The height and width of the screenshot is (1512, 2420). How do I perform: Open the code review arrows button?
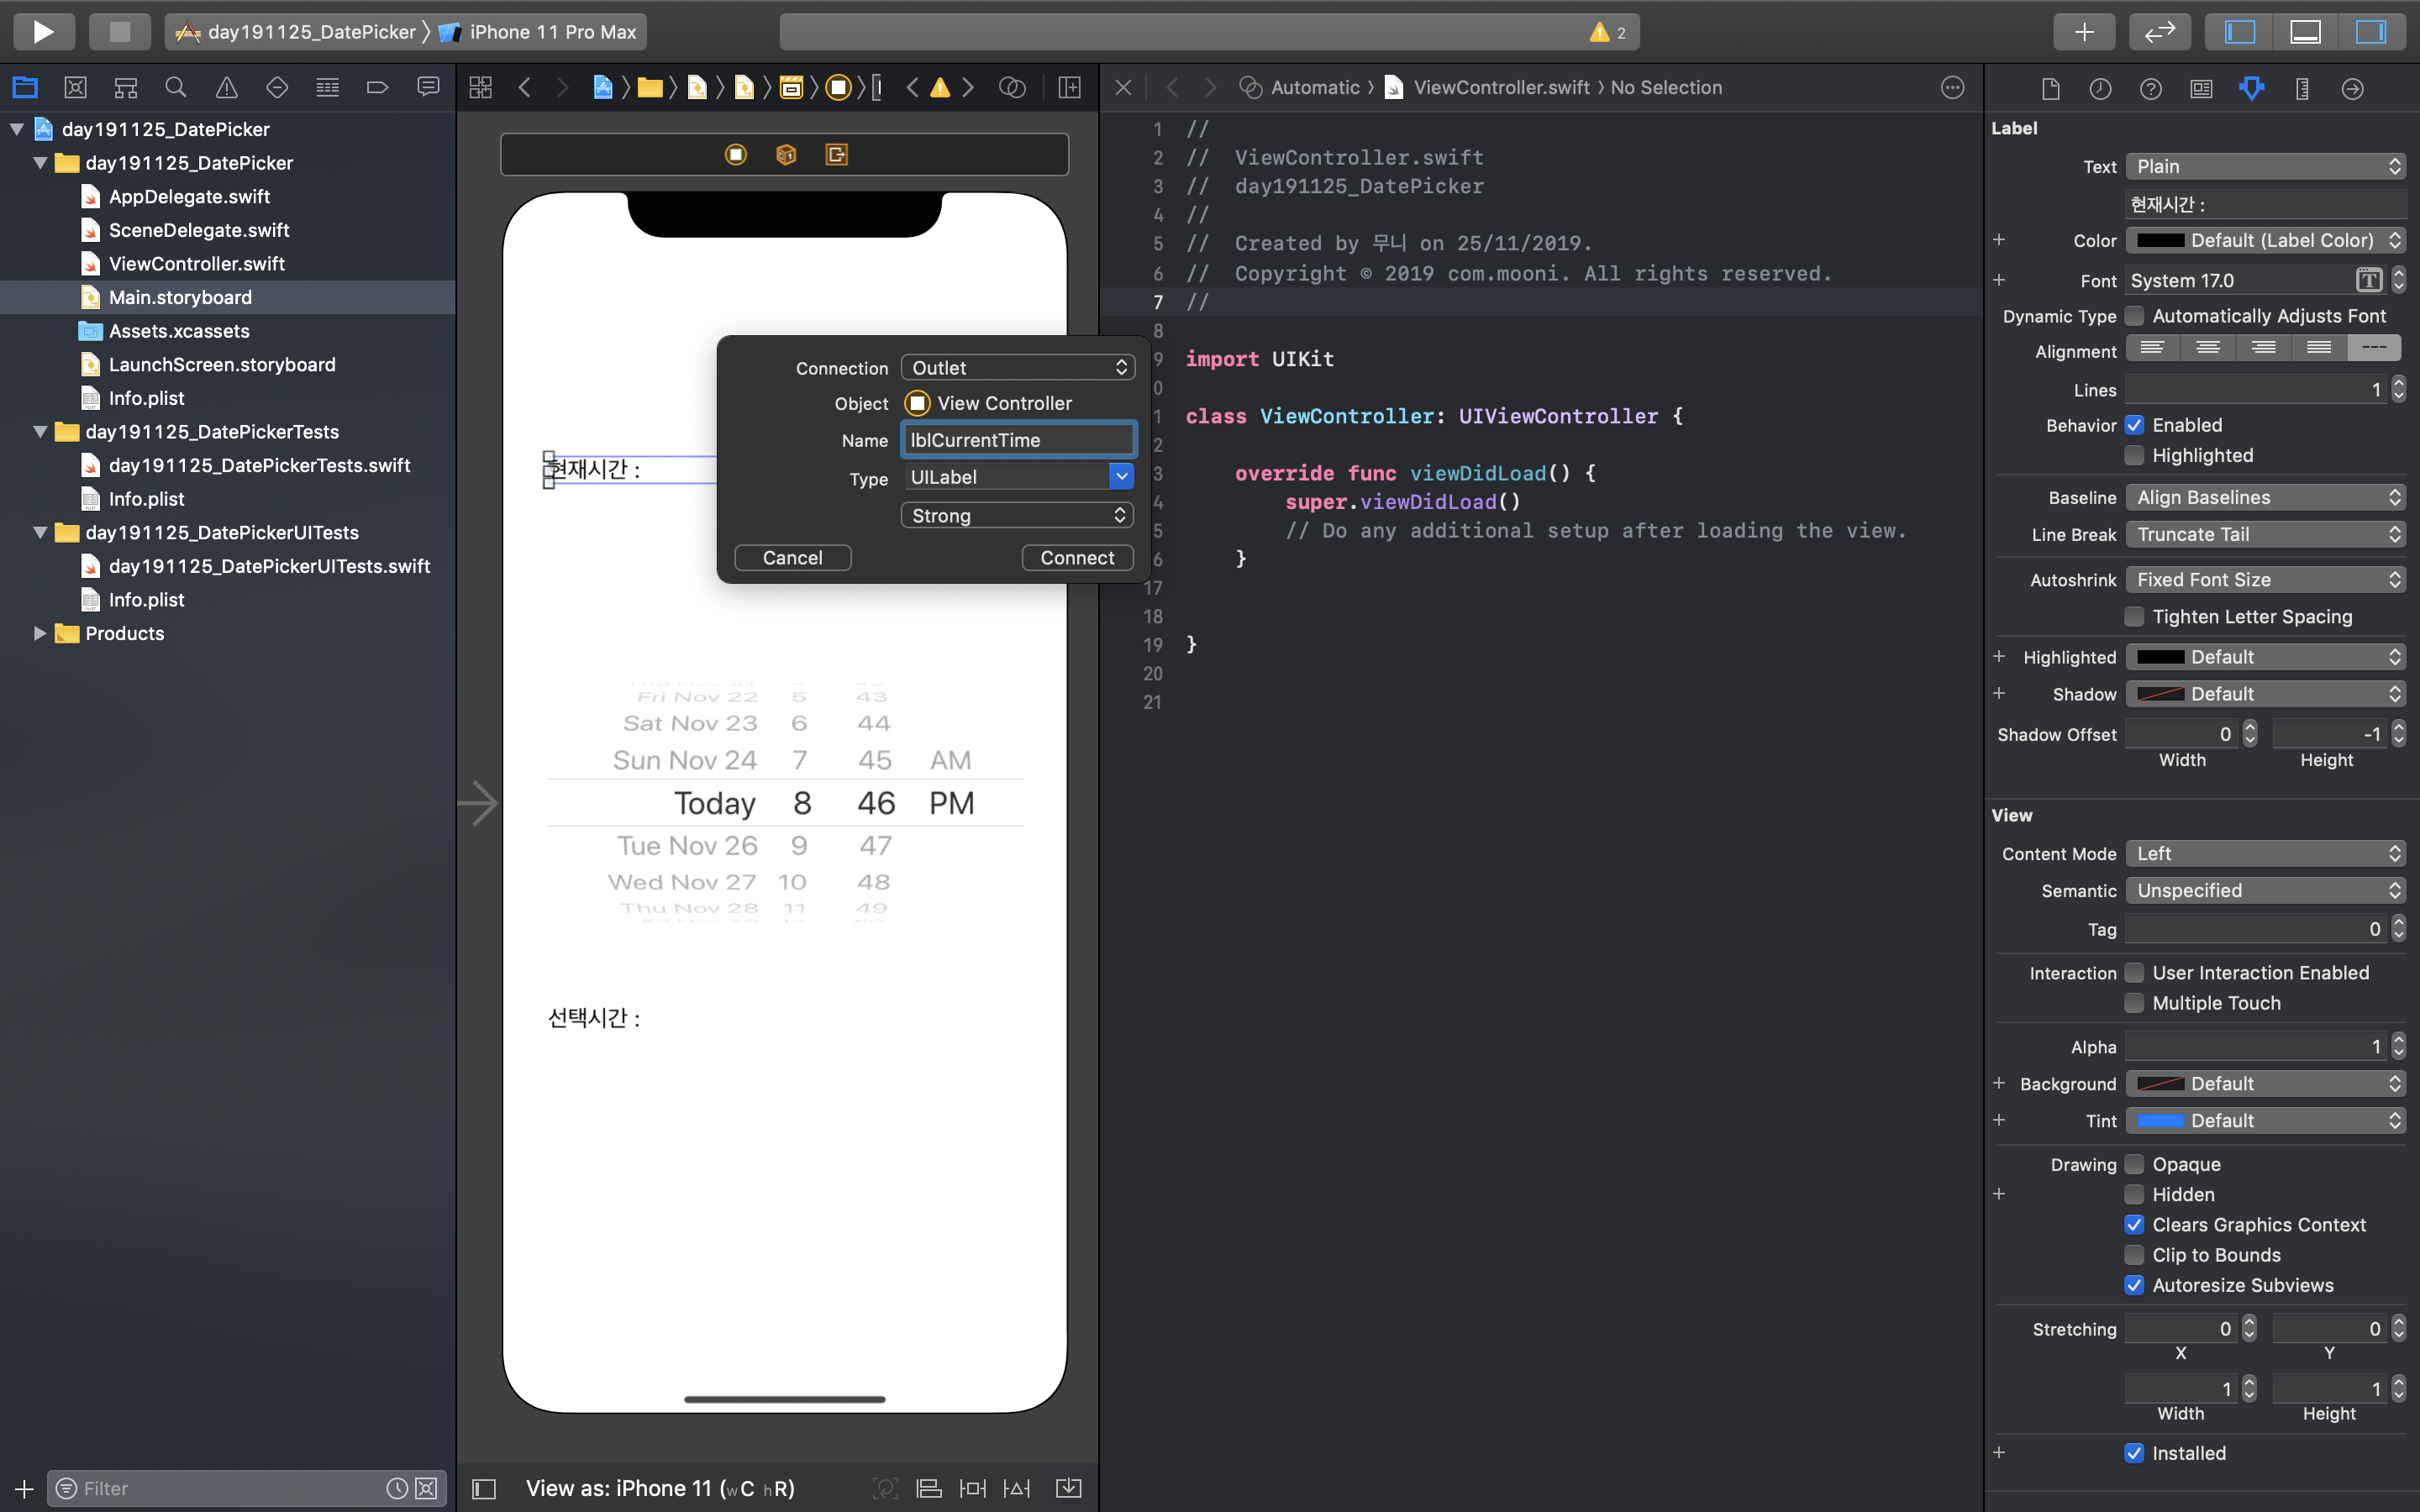tap(2159, 31)
